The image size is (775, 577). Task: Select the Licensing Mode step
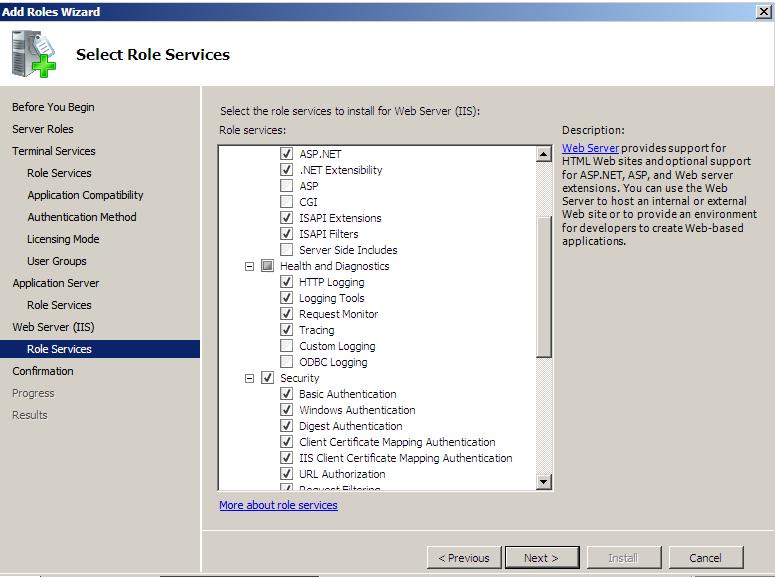[x=63, y=239]
